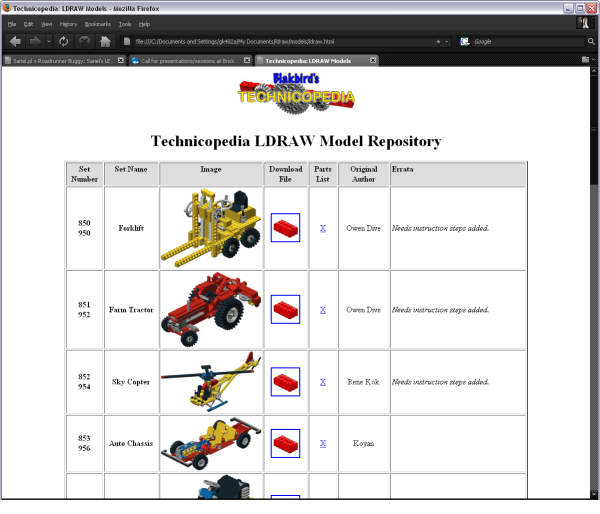Close the Technicopedia LDRAW Models tab
The image size is (600, 514).
tap(373, 60)
